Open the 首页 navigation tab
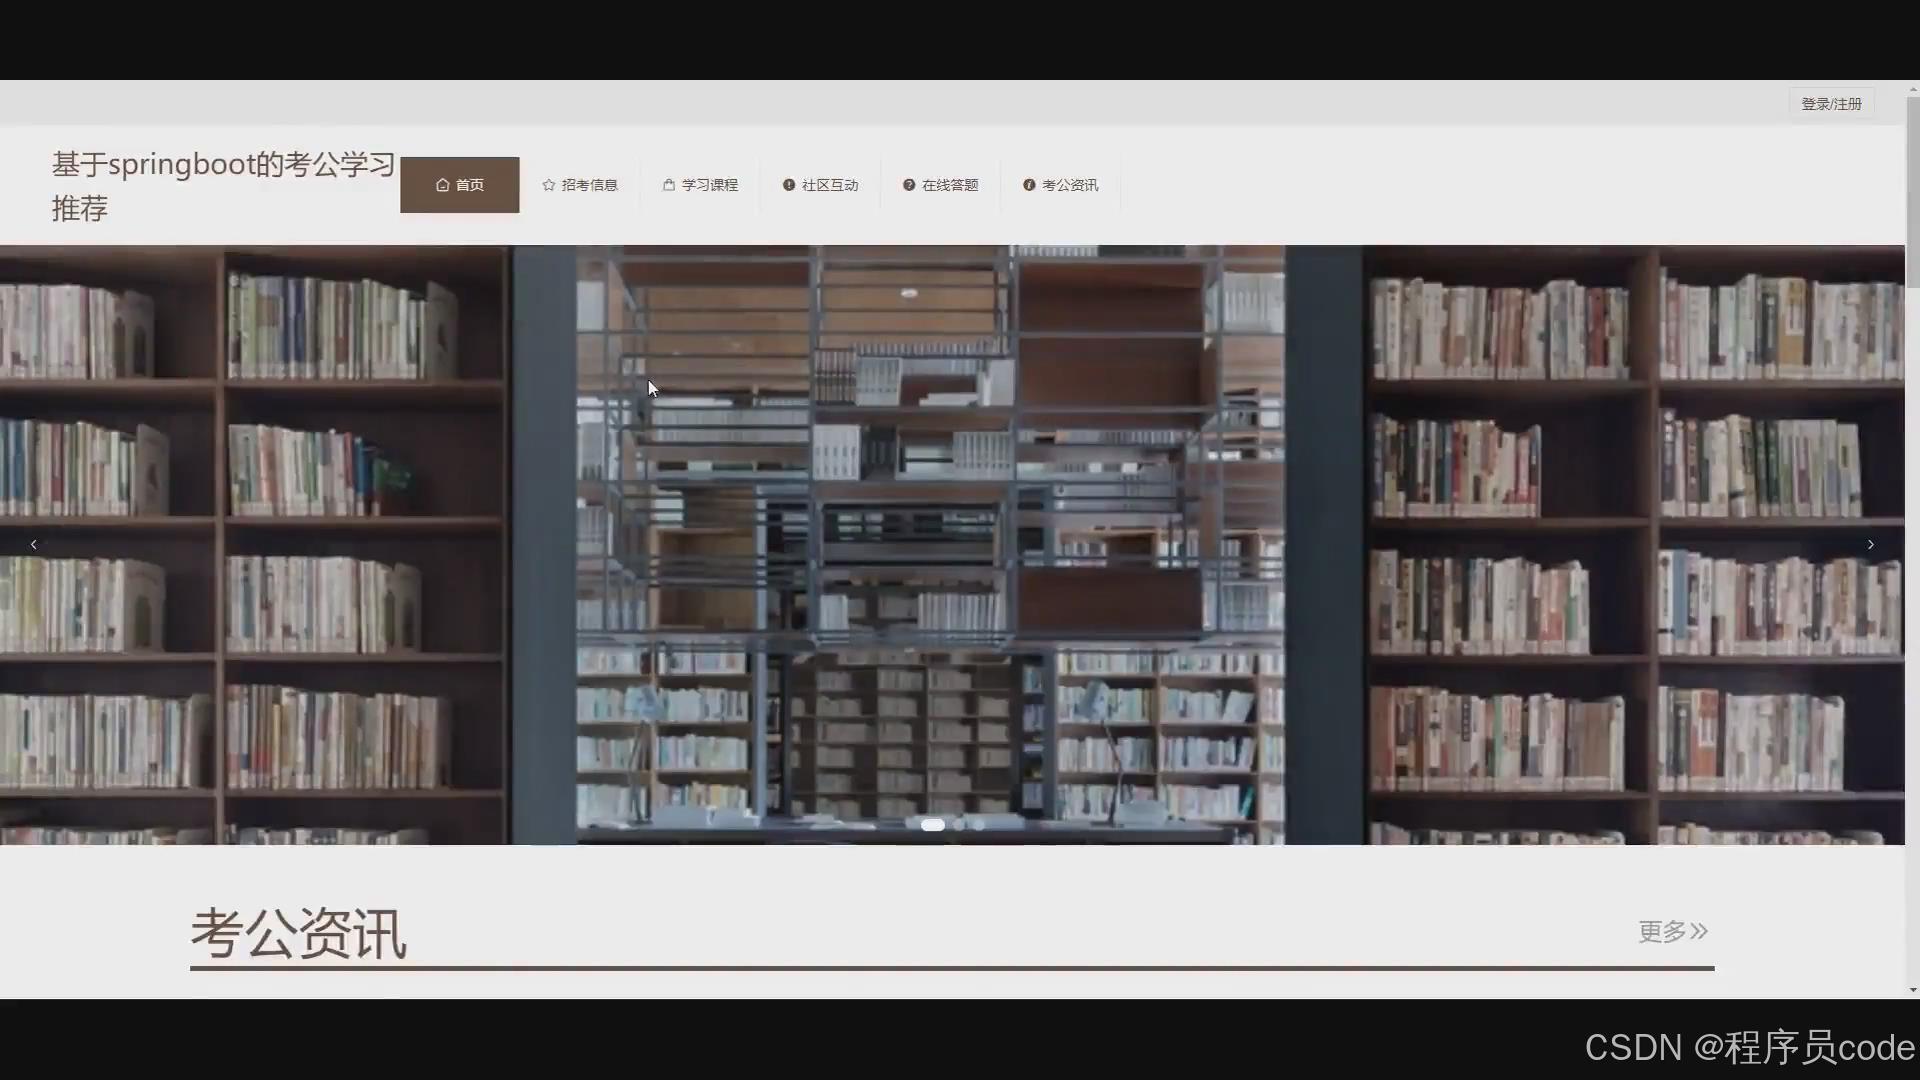The width and height of the screenshot is (1920, 1080). (x=459, y=185)
